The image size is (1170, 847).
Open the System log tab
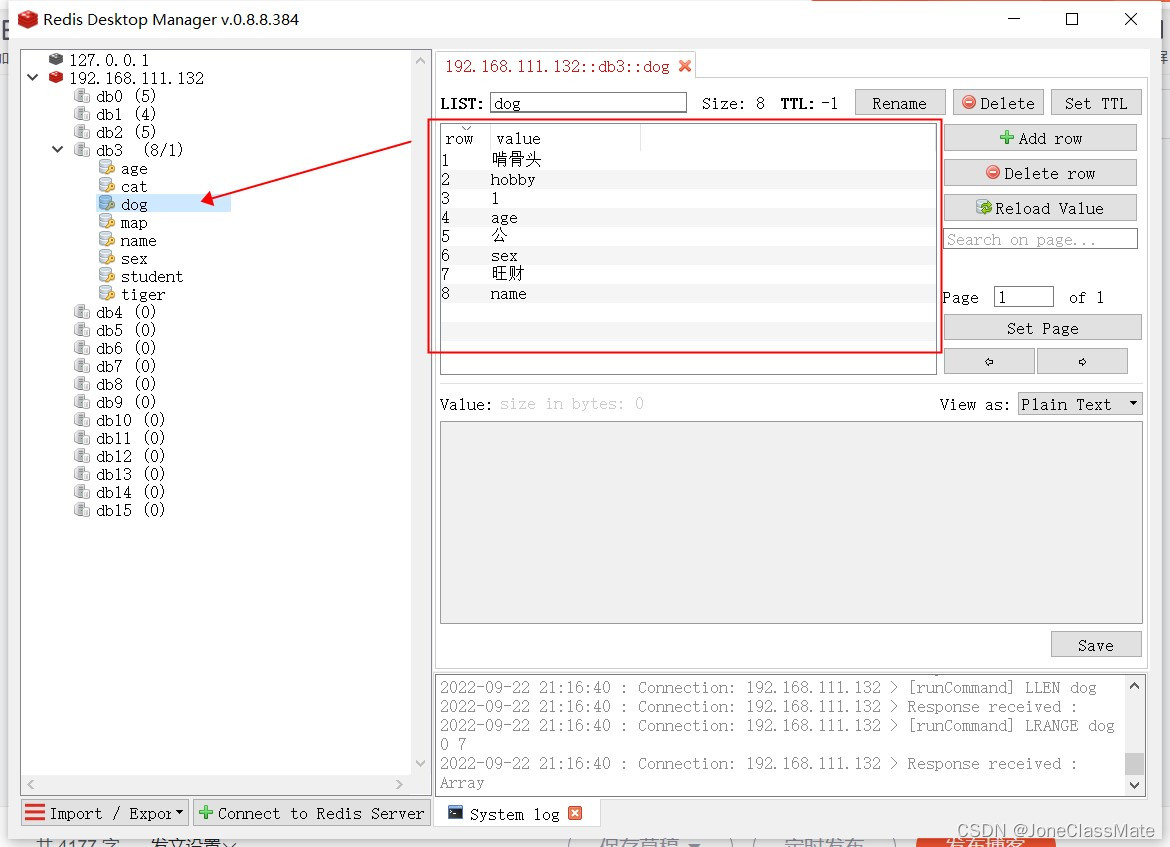coord(514,813)
